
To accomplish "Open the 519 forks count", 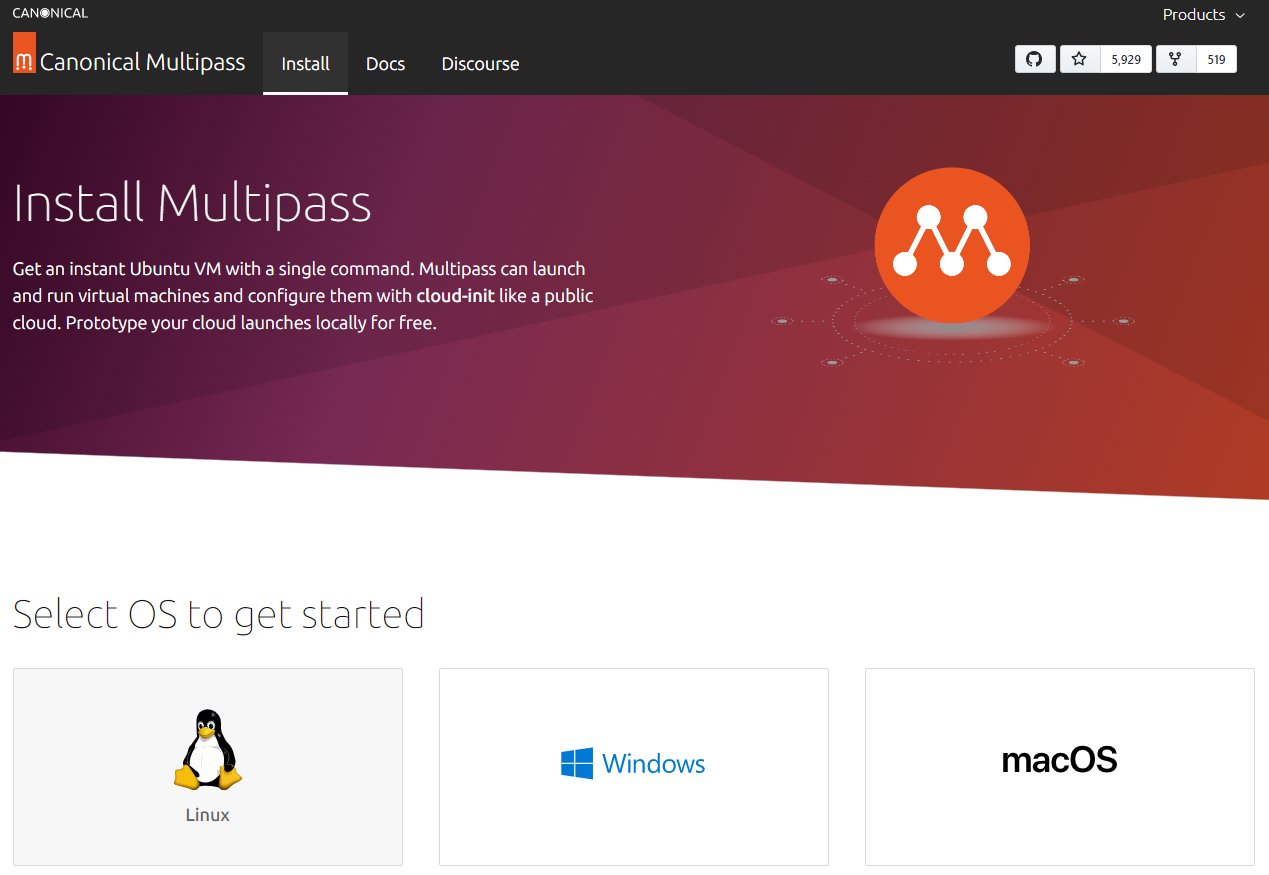I will click(x=1216, y=60).
